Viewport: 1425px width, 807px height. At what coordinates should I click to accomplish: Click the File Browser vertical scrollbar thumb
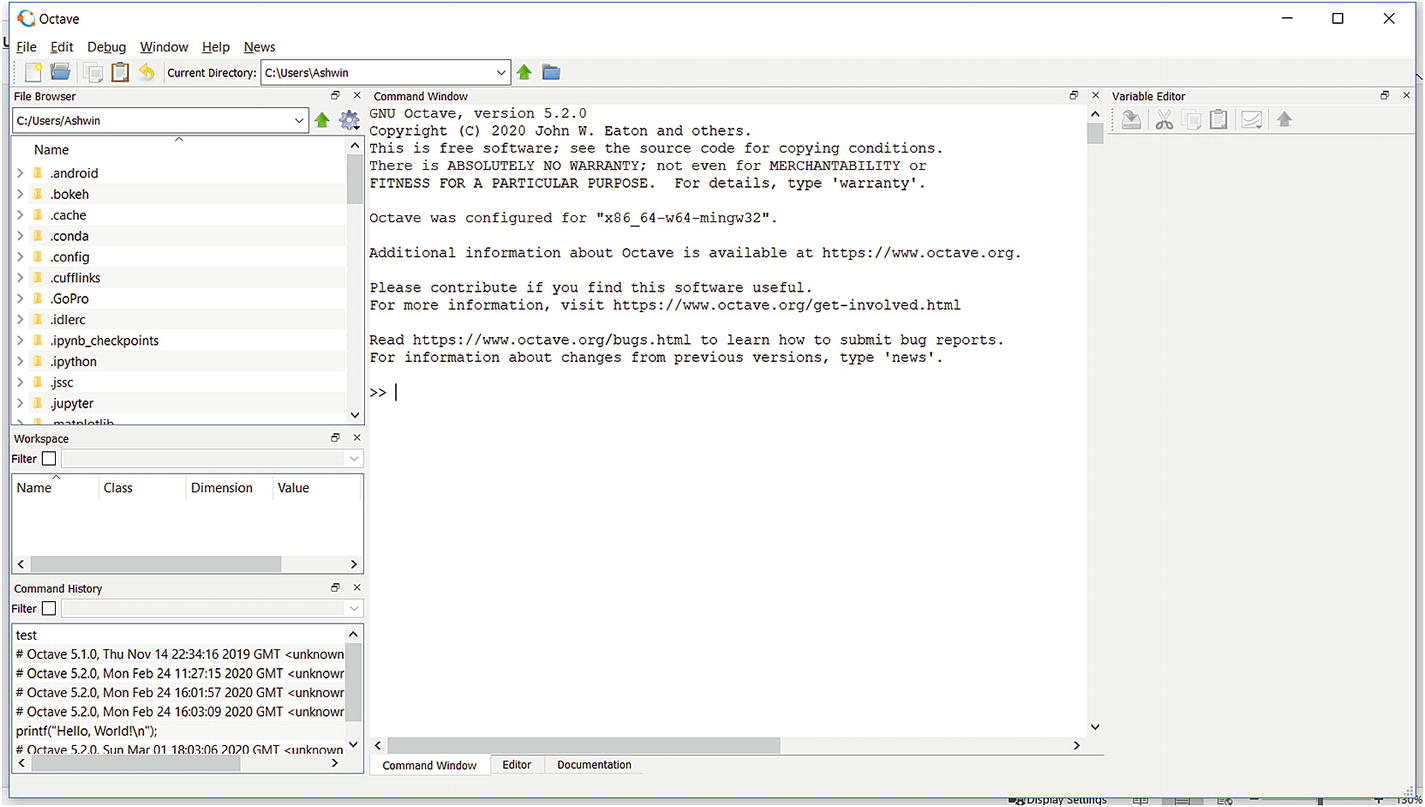(x=355, y=180)
